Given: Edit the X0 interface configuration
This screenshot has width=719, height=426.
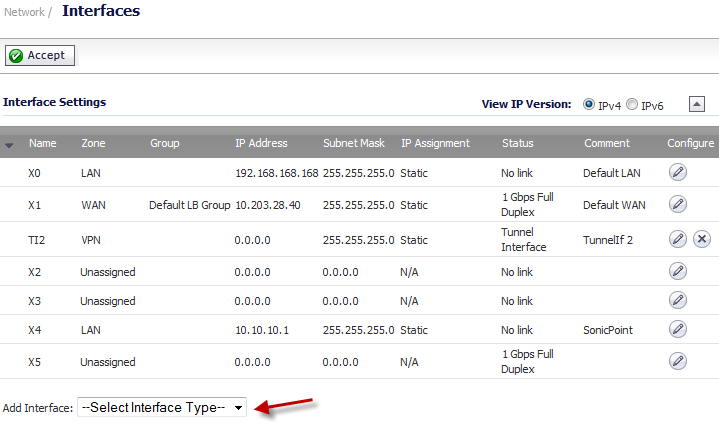Looking at the screenshot, I should [x=677, y=172].
